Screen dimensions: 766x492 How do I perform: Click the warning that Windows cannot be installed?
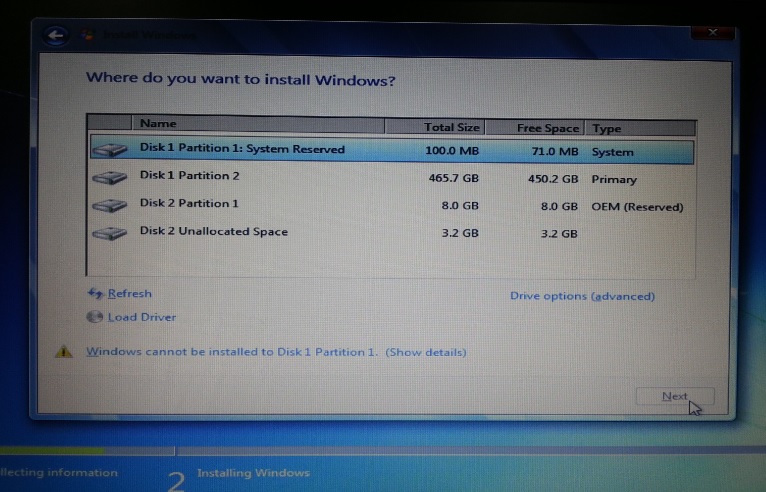[232, 352]
